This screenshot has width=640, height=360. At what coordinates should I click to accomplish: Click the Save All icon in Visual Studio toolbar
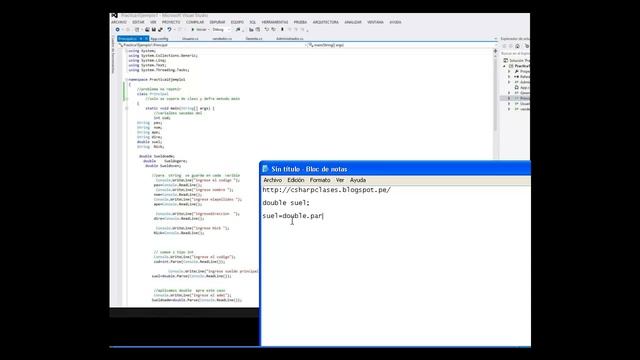[160, 30]
